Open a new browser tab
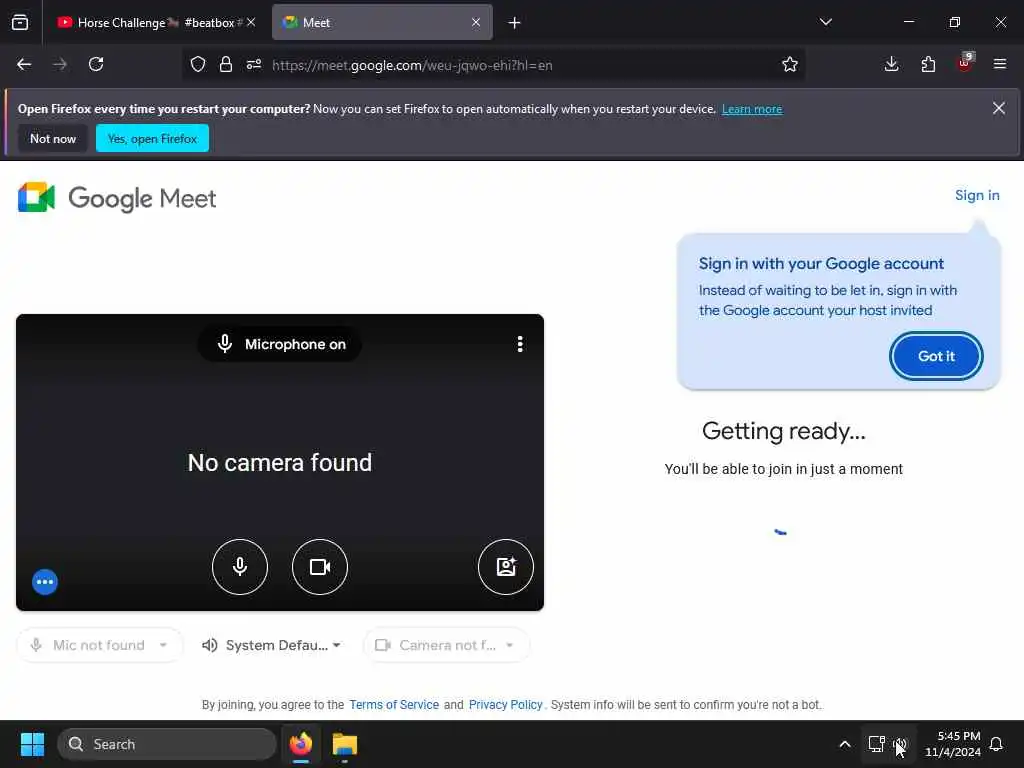 (514, 23)
